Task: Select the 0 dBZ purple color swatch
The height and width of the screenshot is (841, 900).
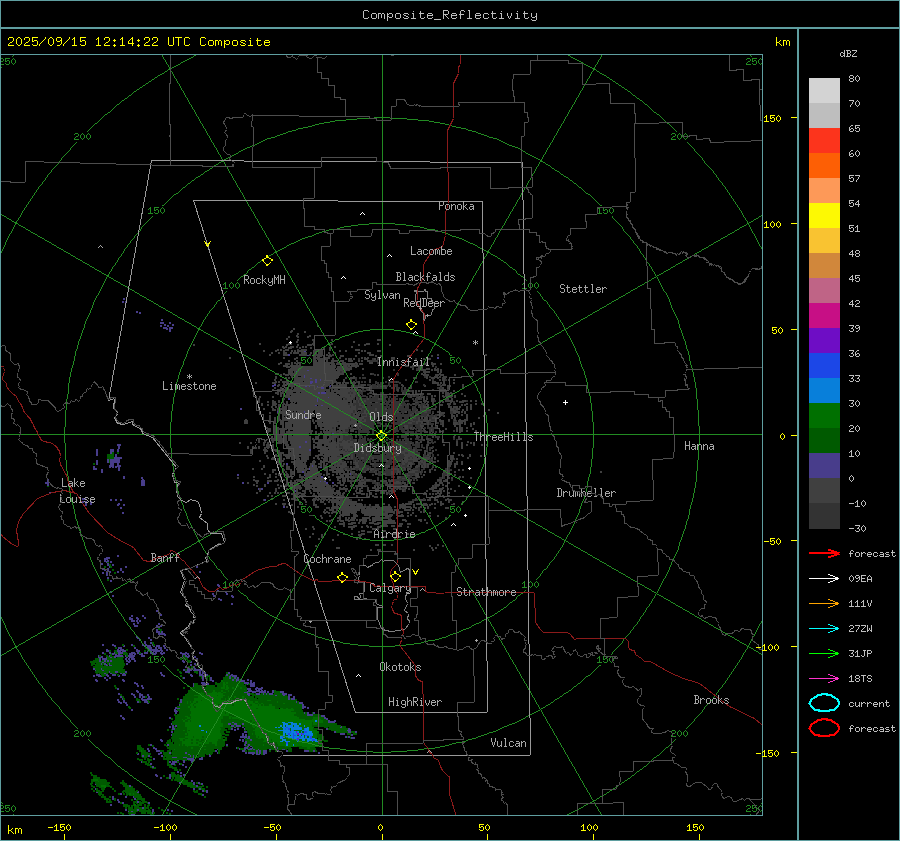Action: [824, 466]
